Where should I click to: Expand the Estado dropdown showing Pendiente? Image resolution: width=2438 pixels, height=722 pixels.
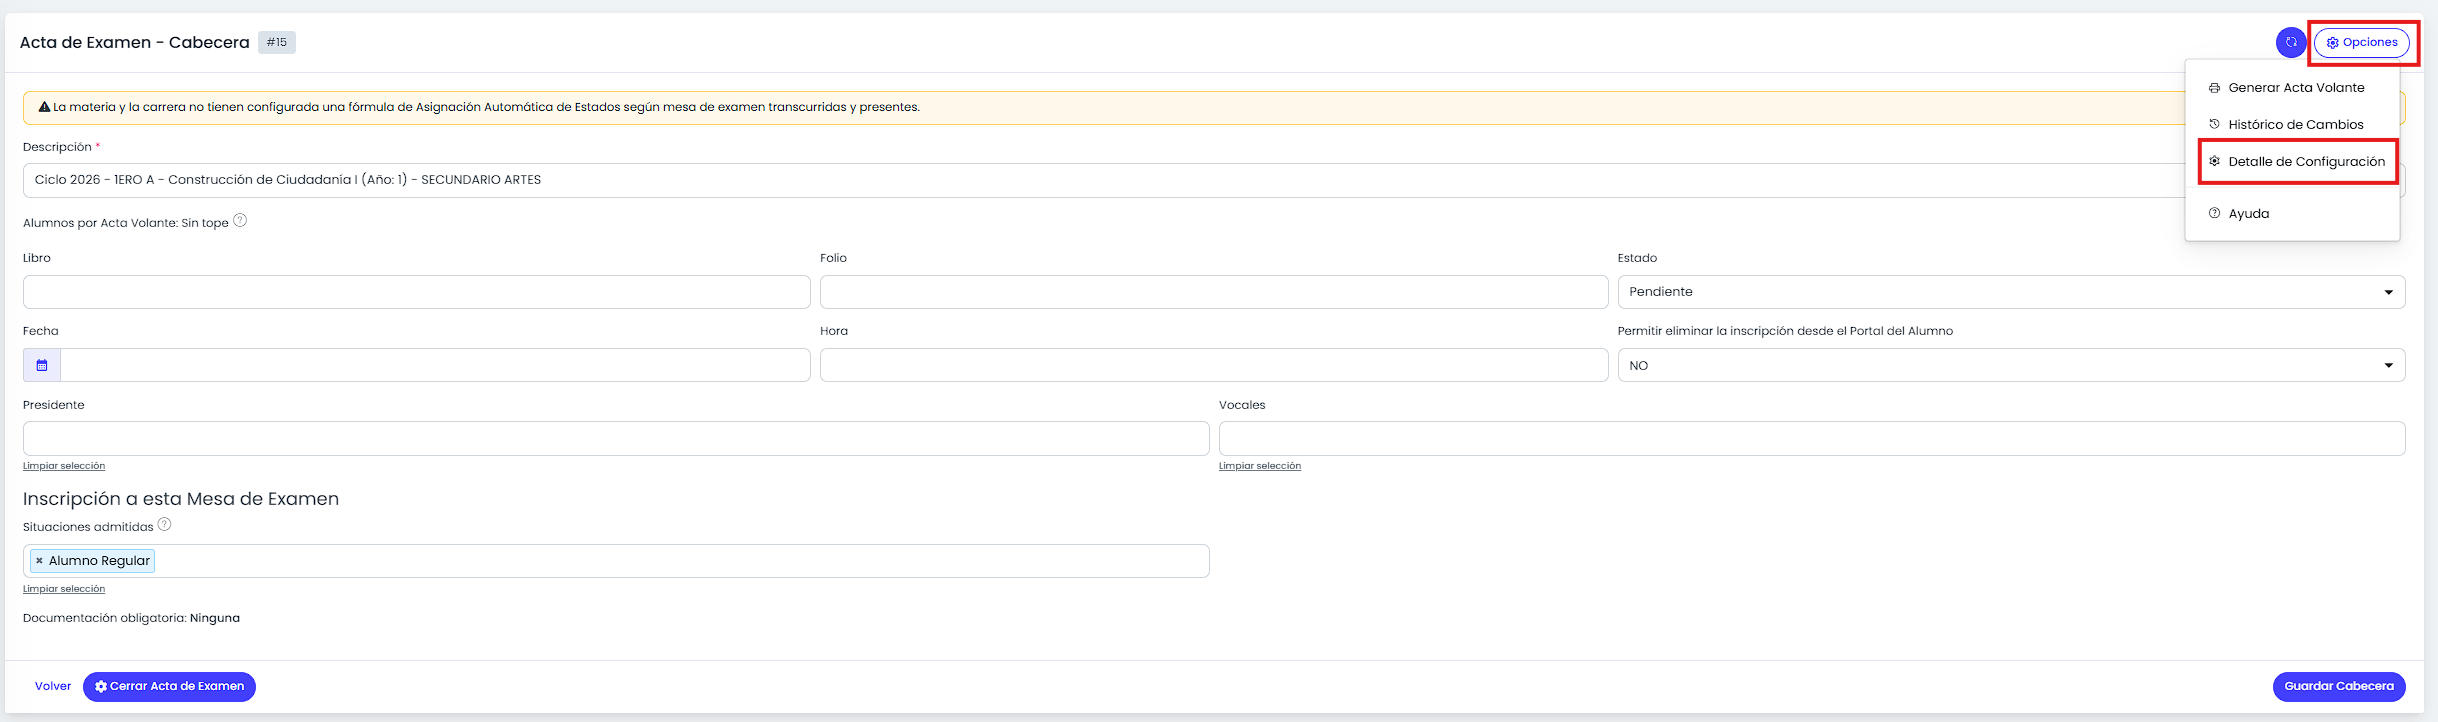(2011, 292)
